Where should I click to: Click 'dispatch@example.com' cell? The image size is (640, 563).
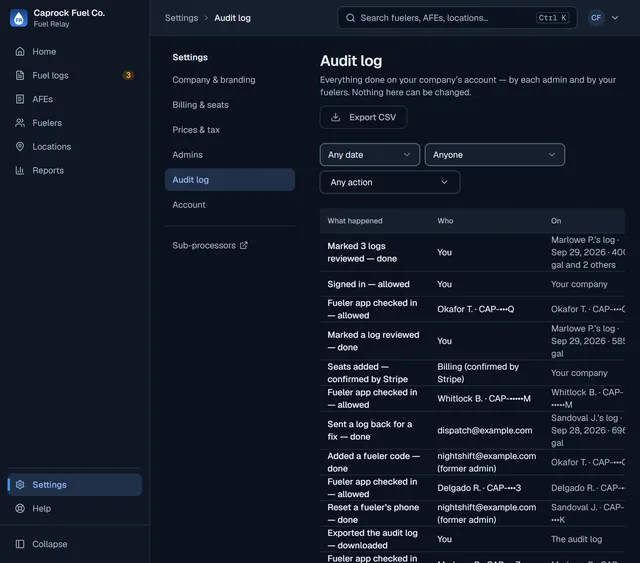pyautogui.click(x=484, y=430)
